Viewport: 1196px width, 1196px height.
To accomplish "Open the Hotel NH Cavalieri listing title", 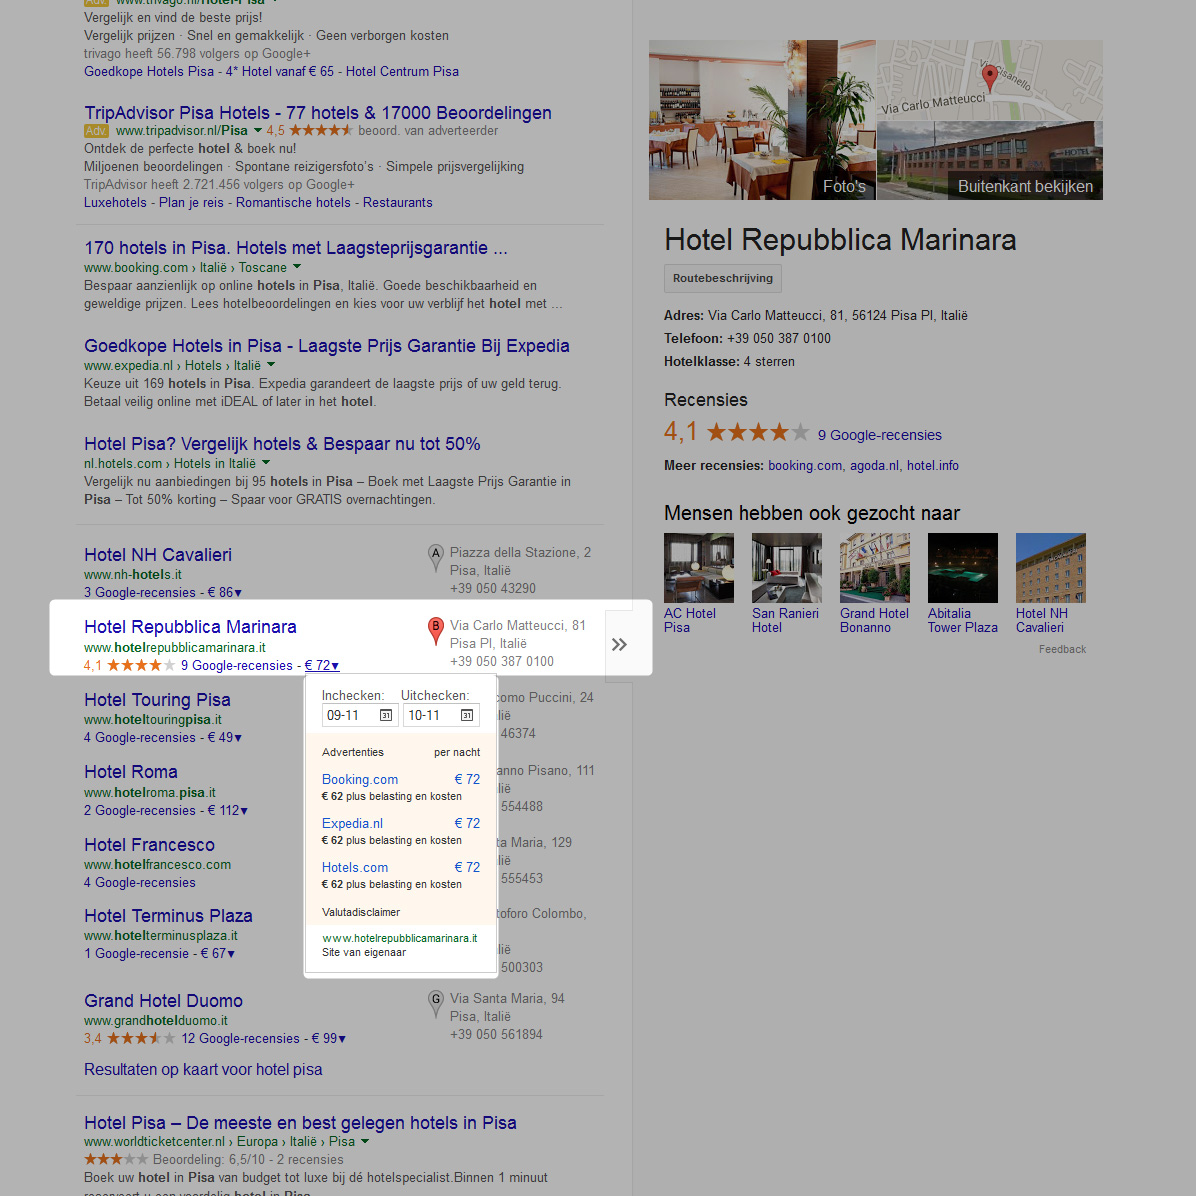I will click(x=158, y=555).
